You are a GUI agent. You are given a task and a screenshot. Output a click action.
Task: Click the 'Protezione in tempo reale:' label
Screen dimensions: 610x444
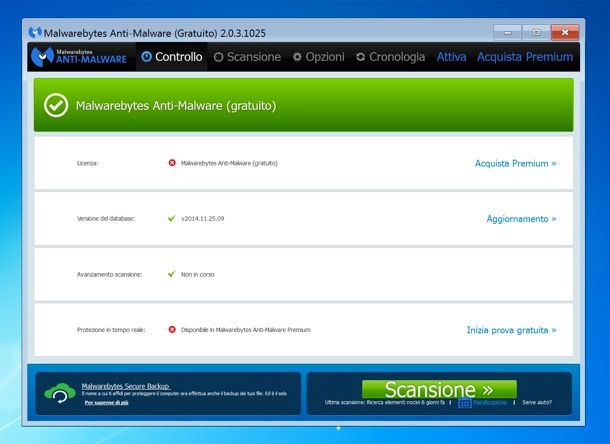click(111, 330)
